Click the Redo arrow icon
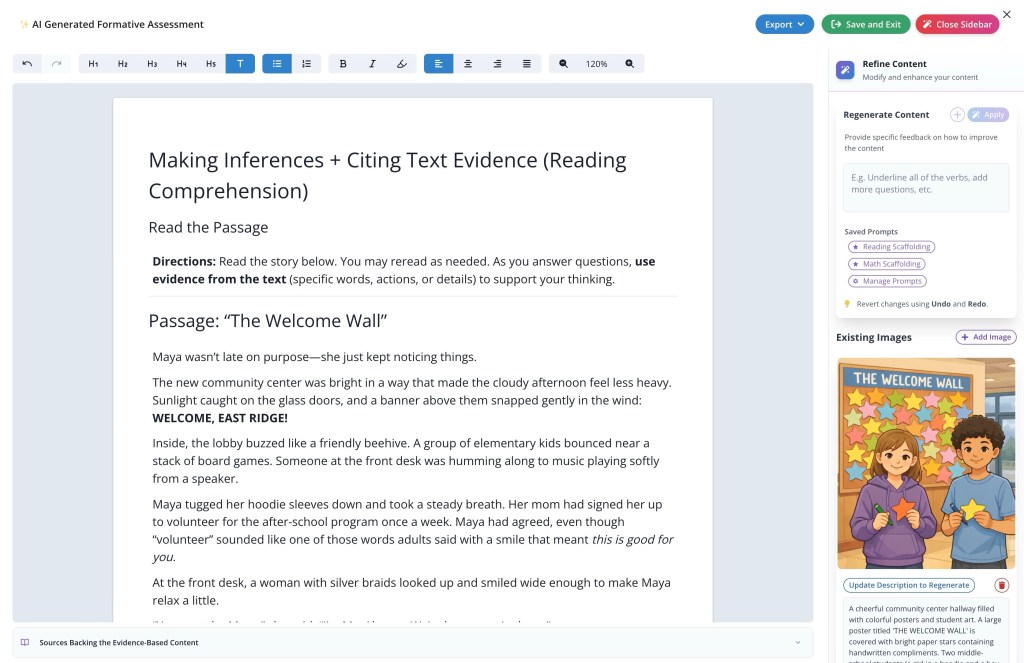The width and height of the screenshot is (1024, 663). coord(57,63)
